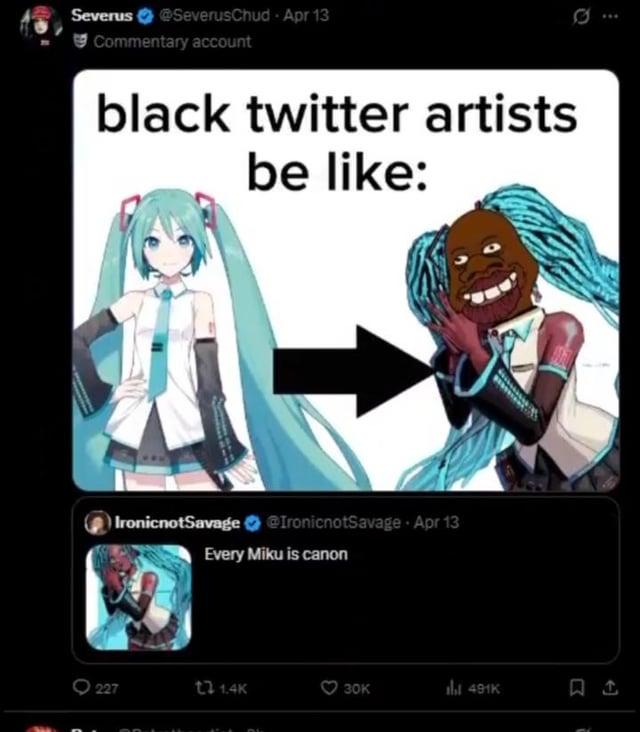Click the Grok slash-circle icon
The image size is (640, 732).
(581, 17)
